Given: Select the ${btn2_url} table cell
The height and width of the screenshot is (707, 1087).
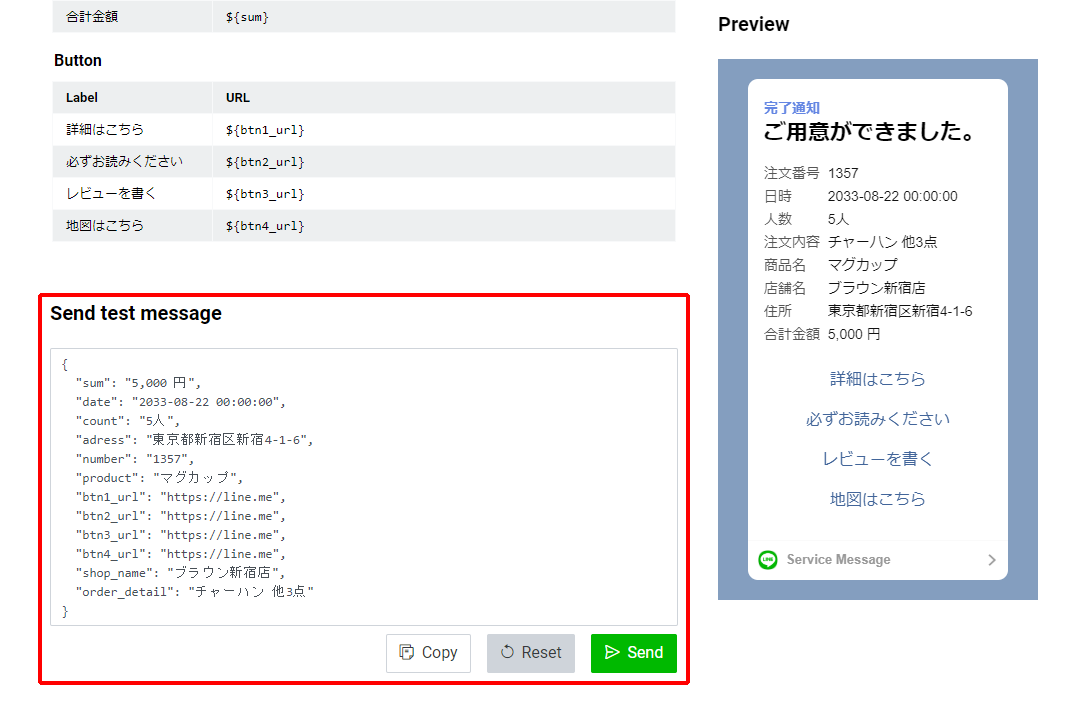Looking at the screenshot, I should click(x=265, y=162).
